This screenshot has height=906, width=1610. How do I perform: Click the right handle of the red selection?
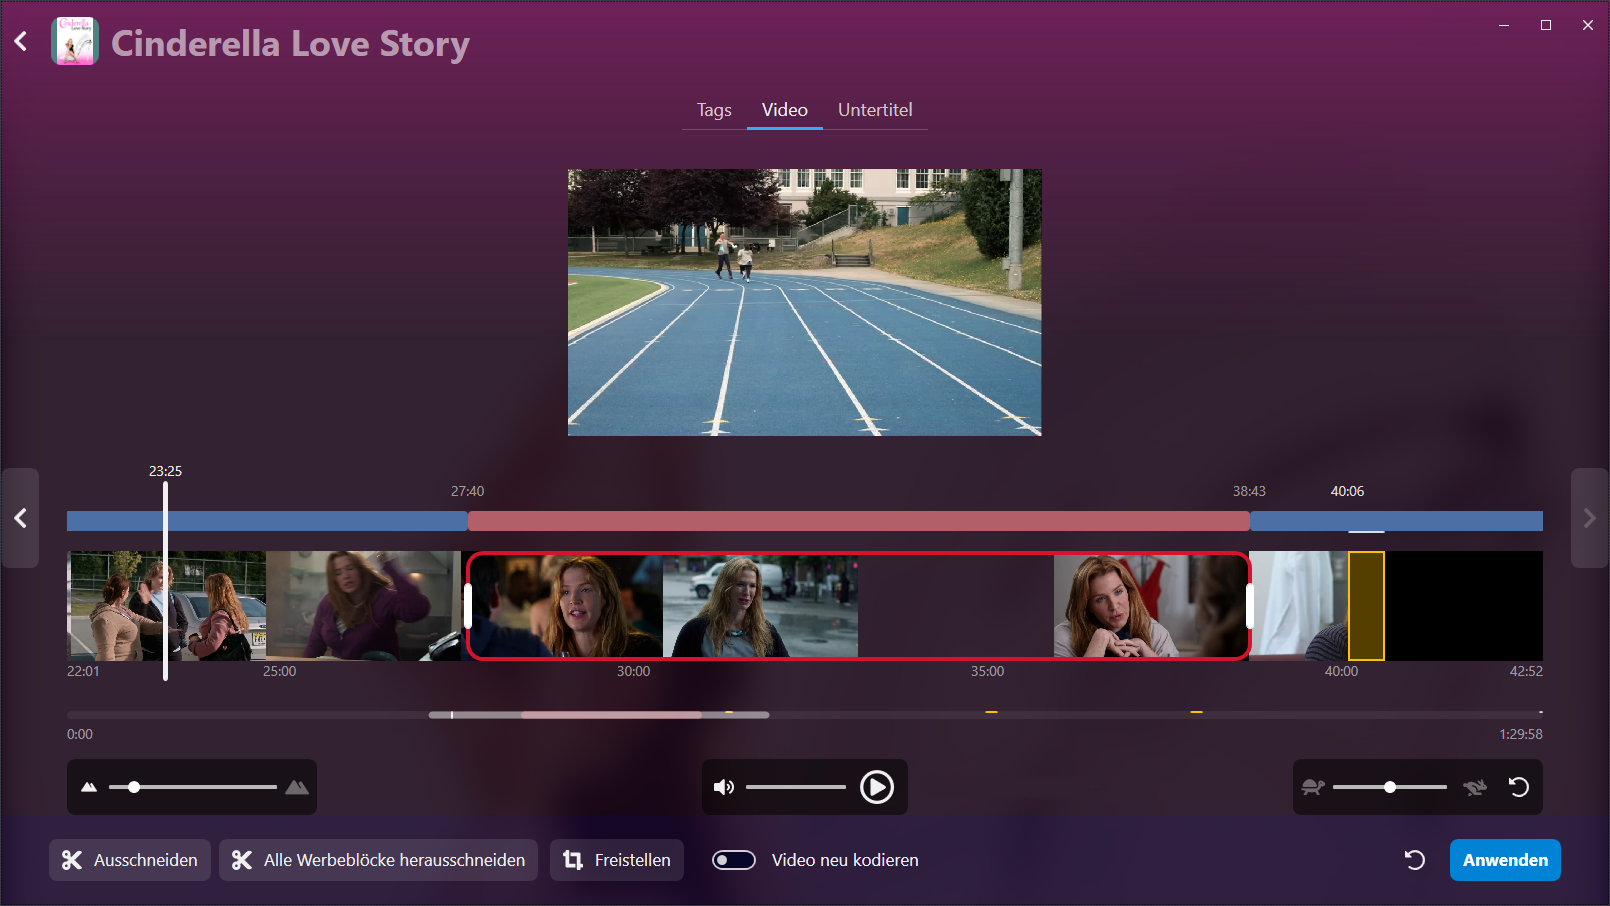1250,606
